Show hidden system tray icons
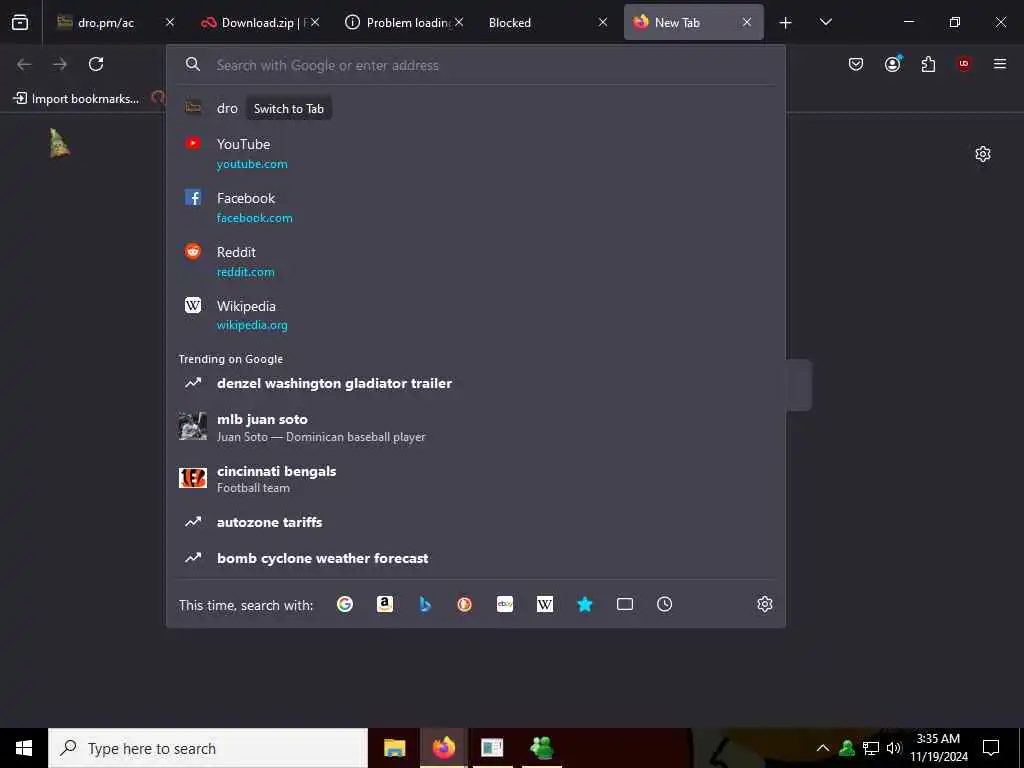This screenshot has height=768, width=1024. (823, 748)
